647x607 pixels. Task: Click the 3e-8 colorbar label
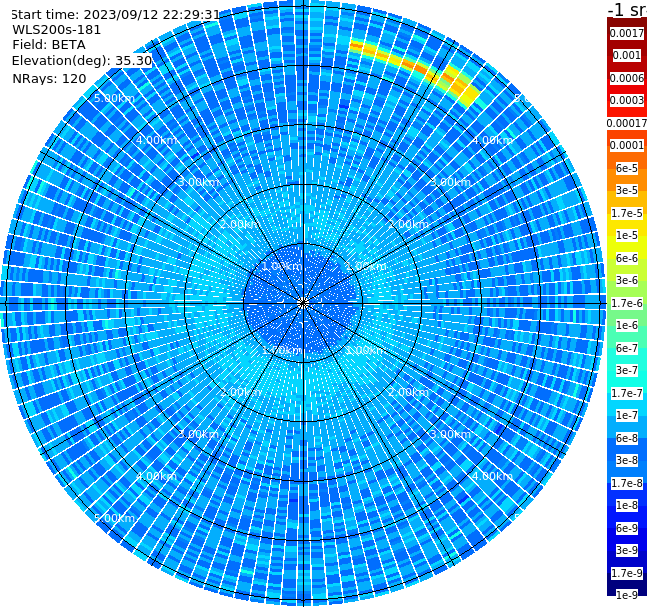pos(627,460)
